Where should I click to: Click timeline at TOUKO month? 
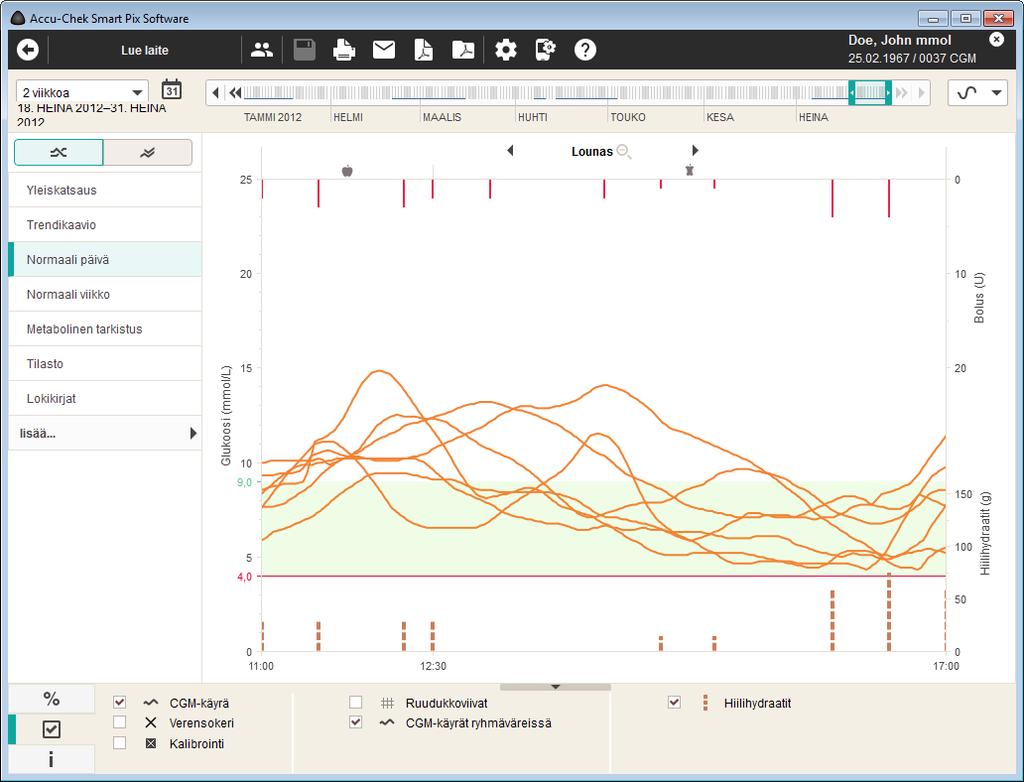pyautogui.click(x=628, y=117)
